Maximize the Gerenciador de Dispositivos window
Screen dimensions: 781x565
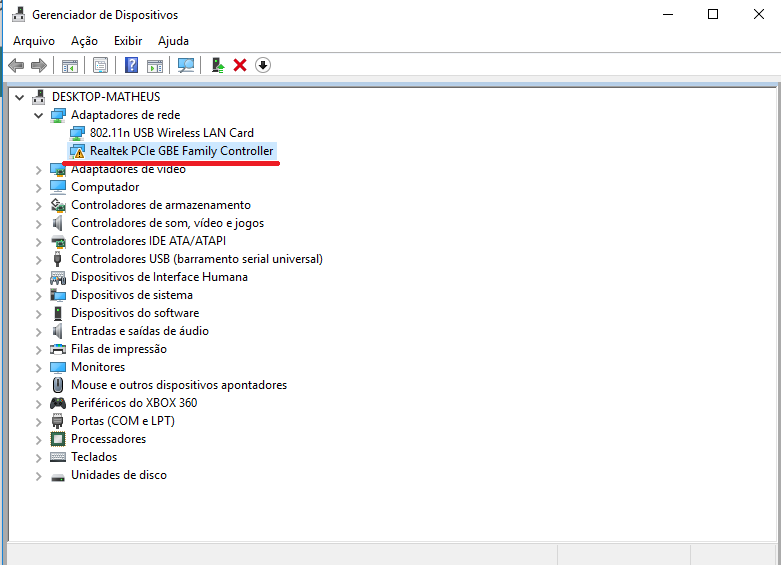[x=713, y=14]
